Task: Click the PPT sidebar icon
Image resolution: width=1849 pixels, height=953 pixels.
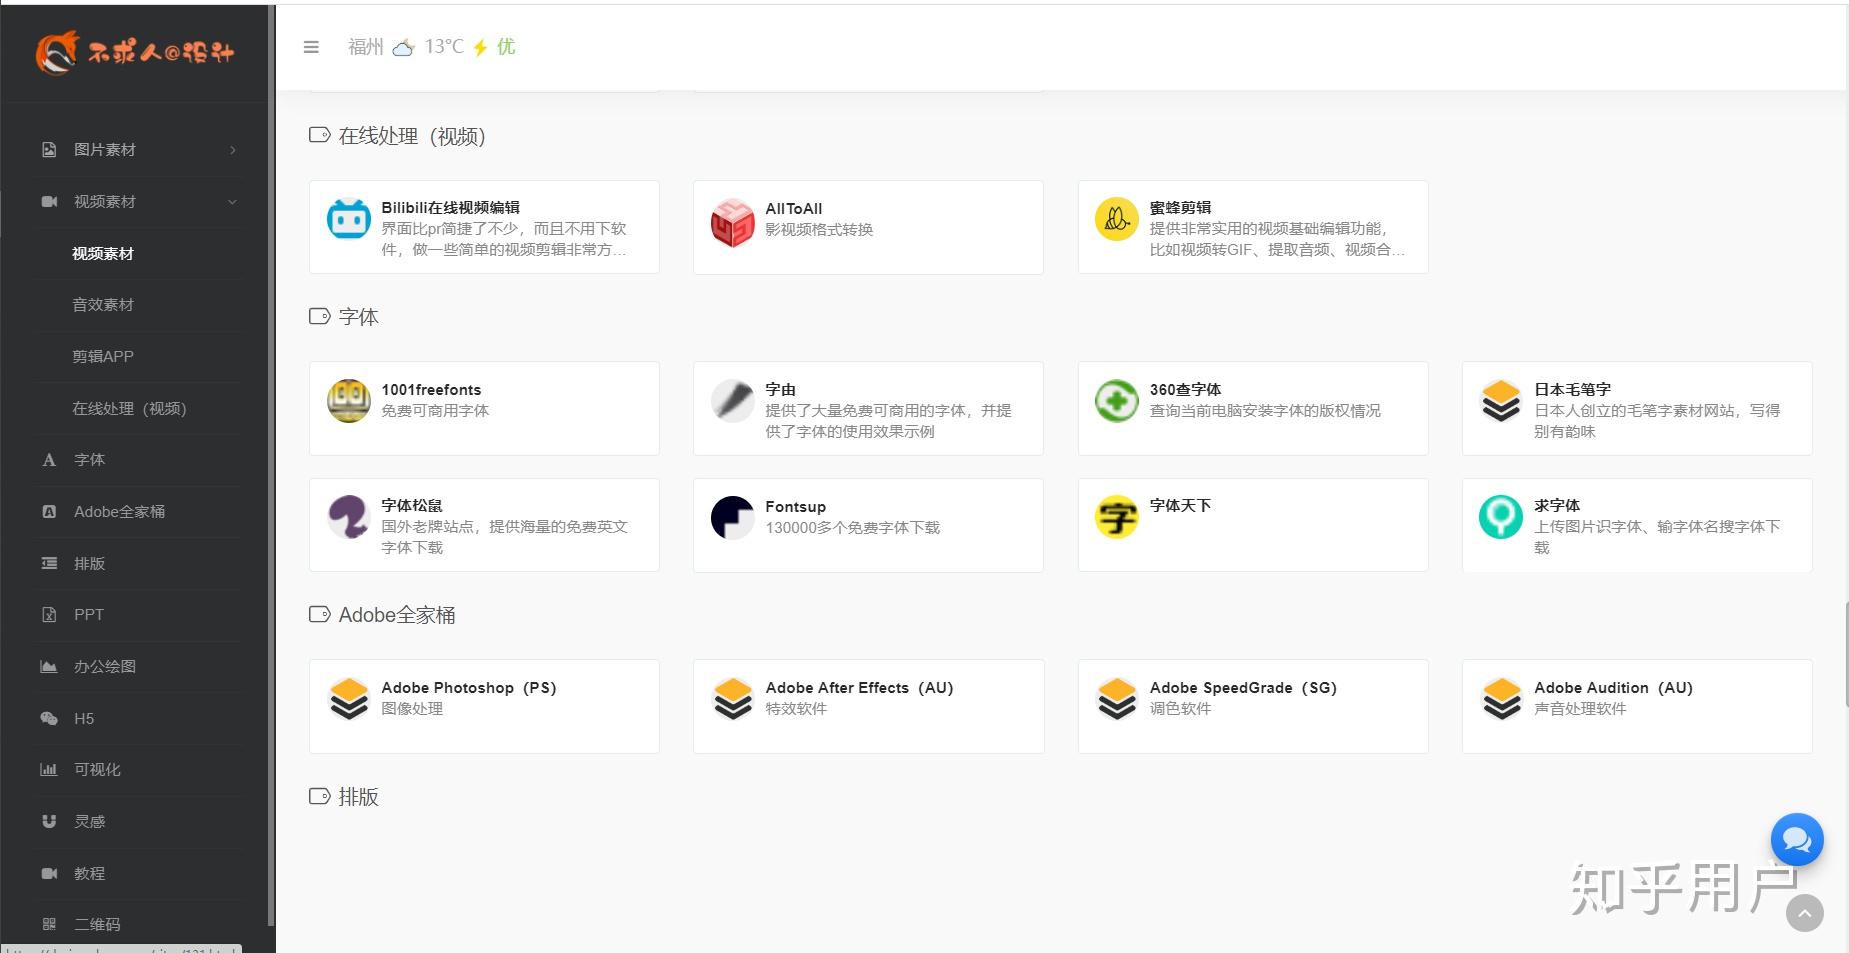Action: pyautogui.click(x=49, y=615)
